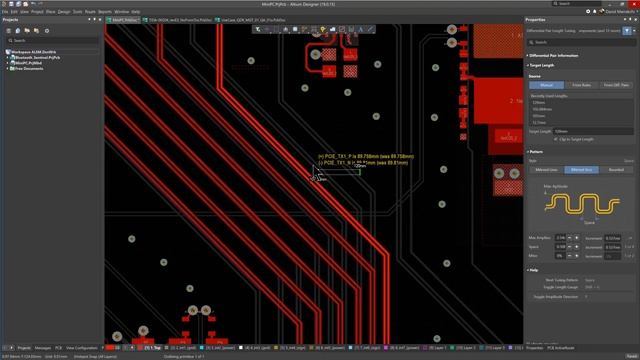Expand the MiniPC project node
The image size is (640, 360).
(7, 63)
